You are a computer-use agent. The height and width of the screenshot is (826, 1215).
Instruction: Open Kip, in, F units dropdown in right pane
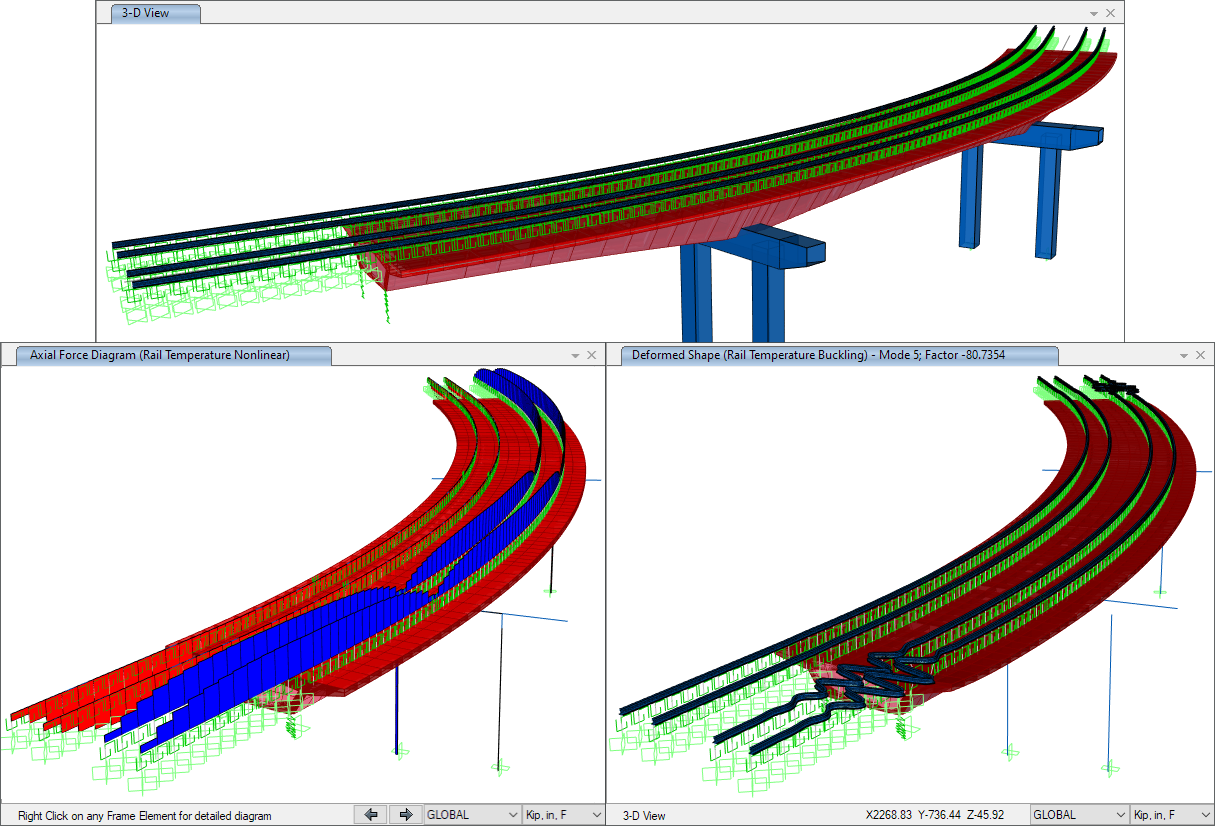click(x=1171, y=815)
